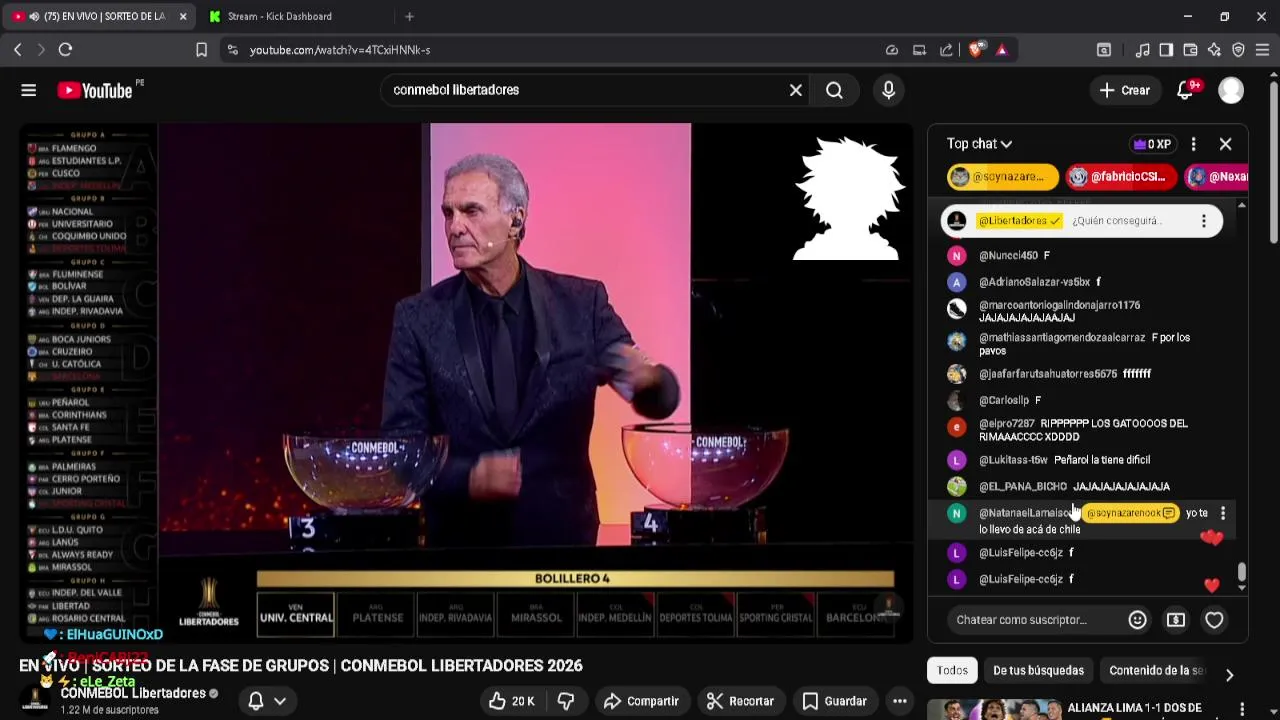Click the 0 XP crown badge
This screenshot has height=720, width=1280.
pyautogui.click(x=1152, y=144)
